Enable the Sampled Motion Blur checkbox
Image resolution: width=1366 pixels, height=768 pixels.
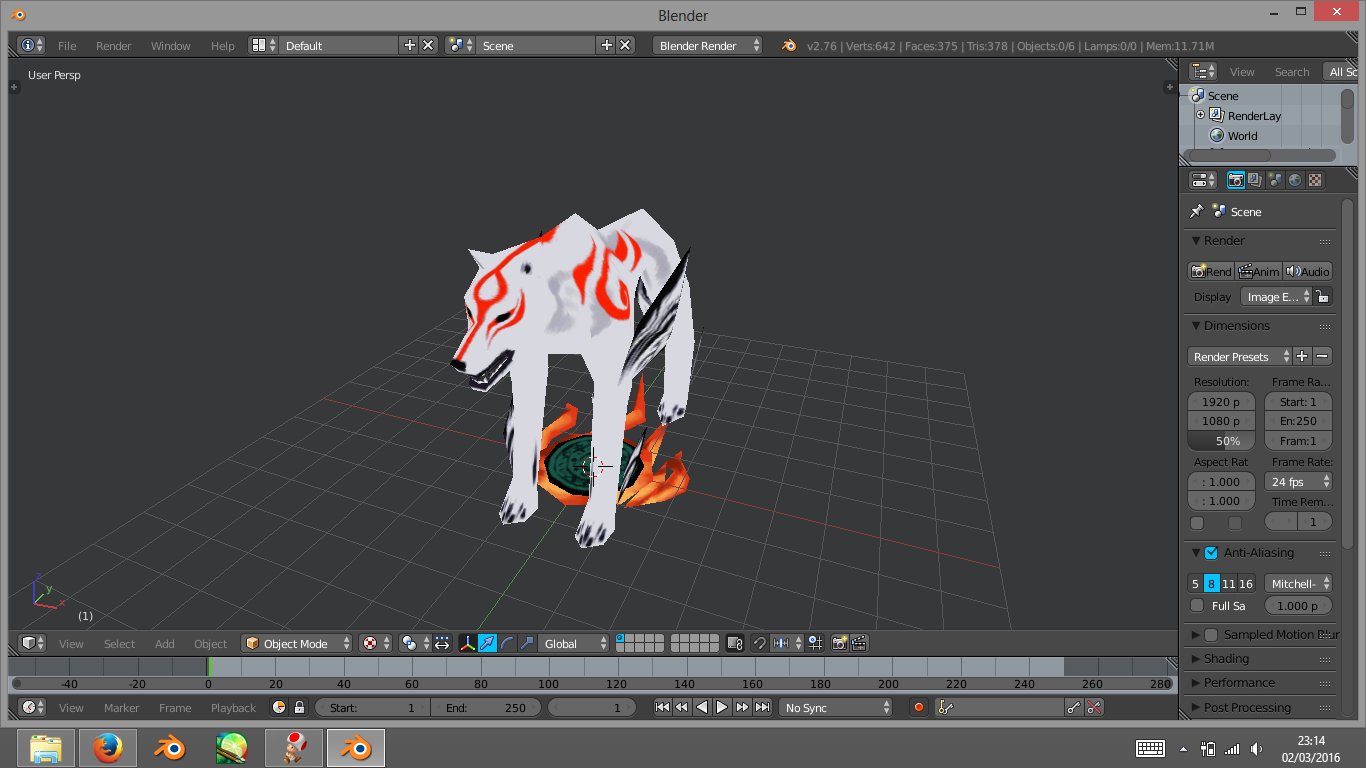click(x=1211, y=634)
